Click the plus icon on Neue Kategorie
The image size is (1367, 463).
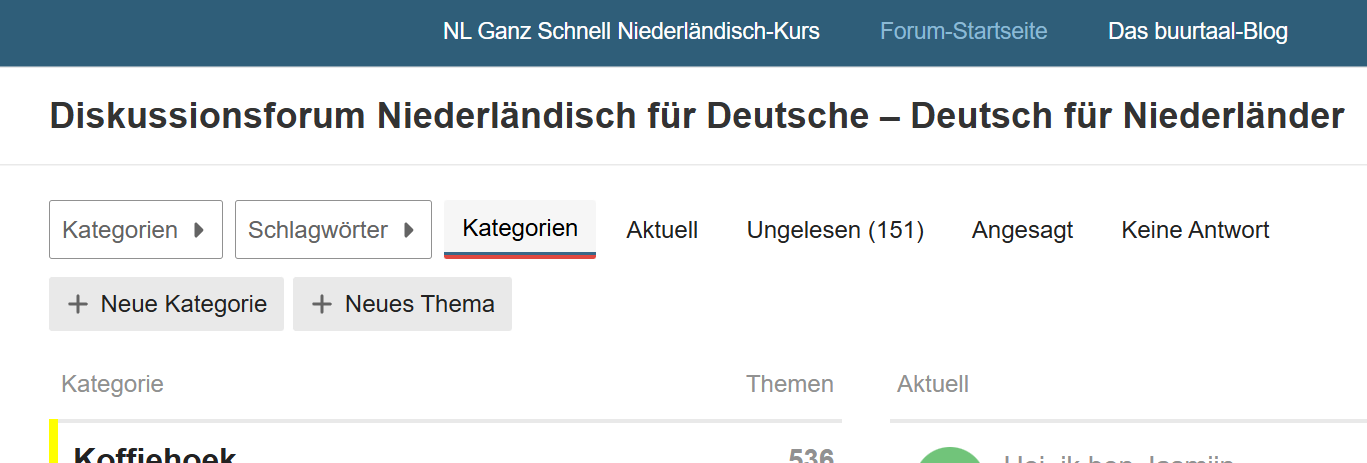(x=78, y=304)
